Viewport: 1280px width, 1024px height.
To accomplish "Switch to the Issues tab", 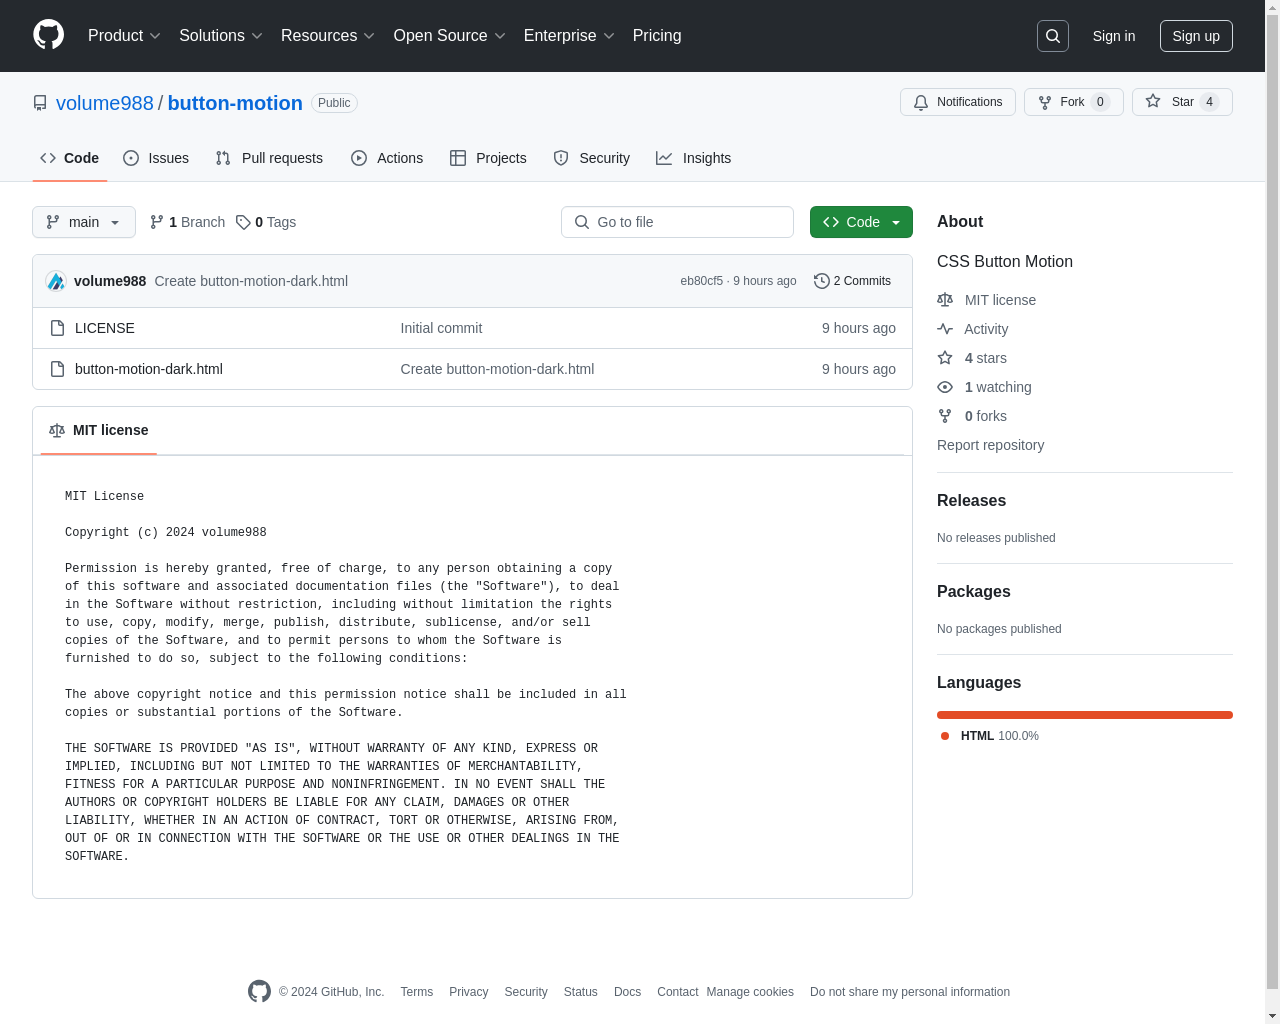I will (156, 158).
